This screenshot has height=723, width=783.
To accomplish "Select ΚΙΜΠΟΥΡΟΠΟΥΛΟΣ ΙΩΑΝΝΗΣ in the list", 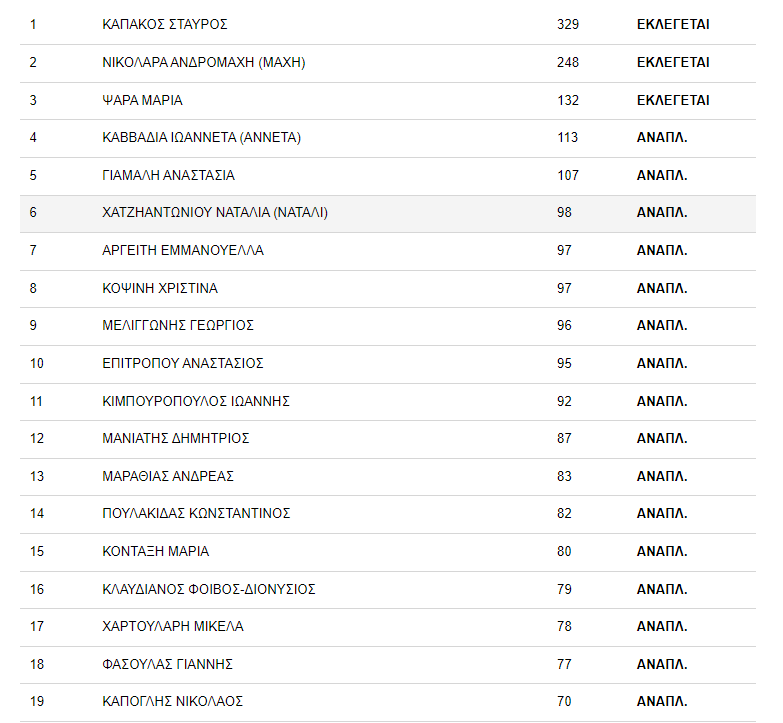I will 196,401.
